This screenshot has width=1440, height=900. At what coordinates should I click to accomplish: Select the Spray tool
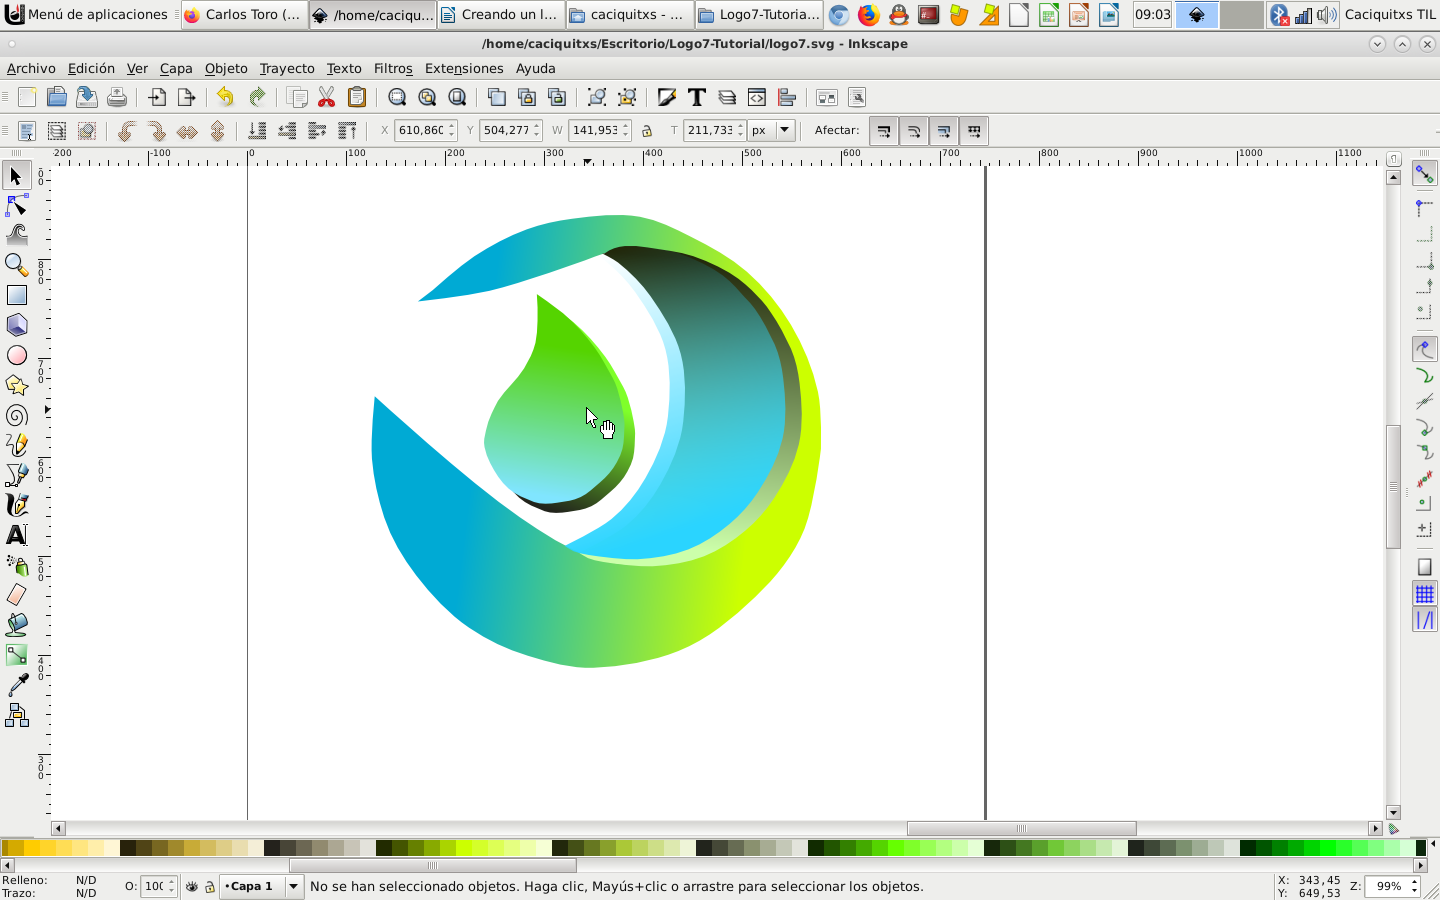pyautogui.click(x=17, y=565)
